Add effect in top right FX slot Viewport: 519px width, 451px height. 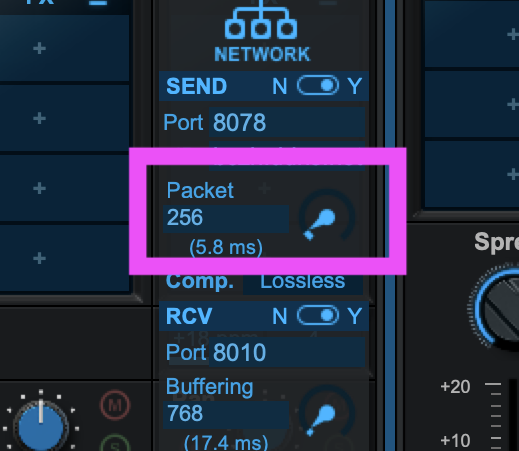pos(472,33)
